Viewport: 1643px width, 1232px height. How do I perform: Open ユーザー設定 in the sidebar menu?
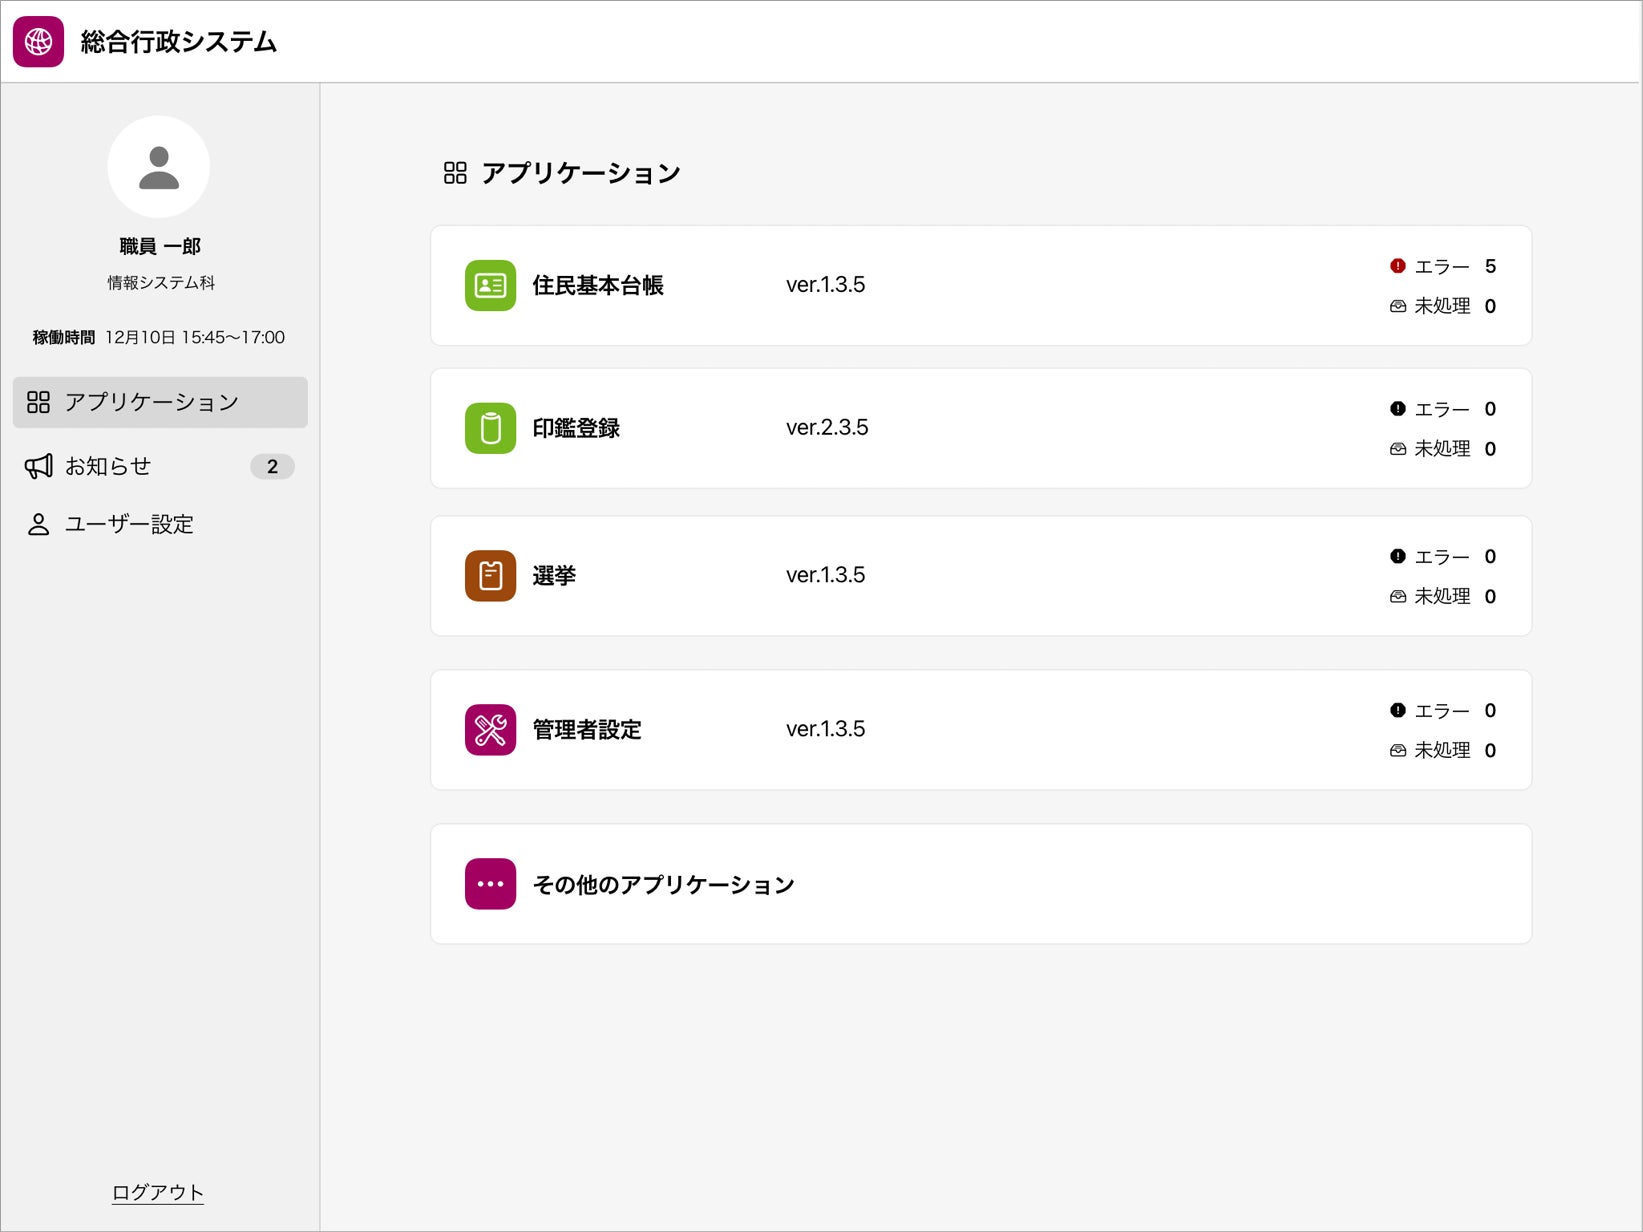pos(129,524)
